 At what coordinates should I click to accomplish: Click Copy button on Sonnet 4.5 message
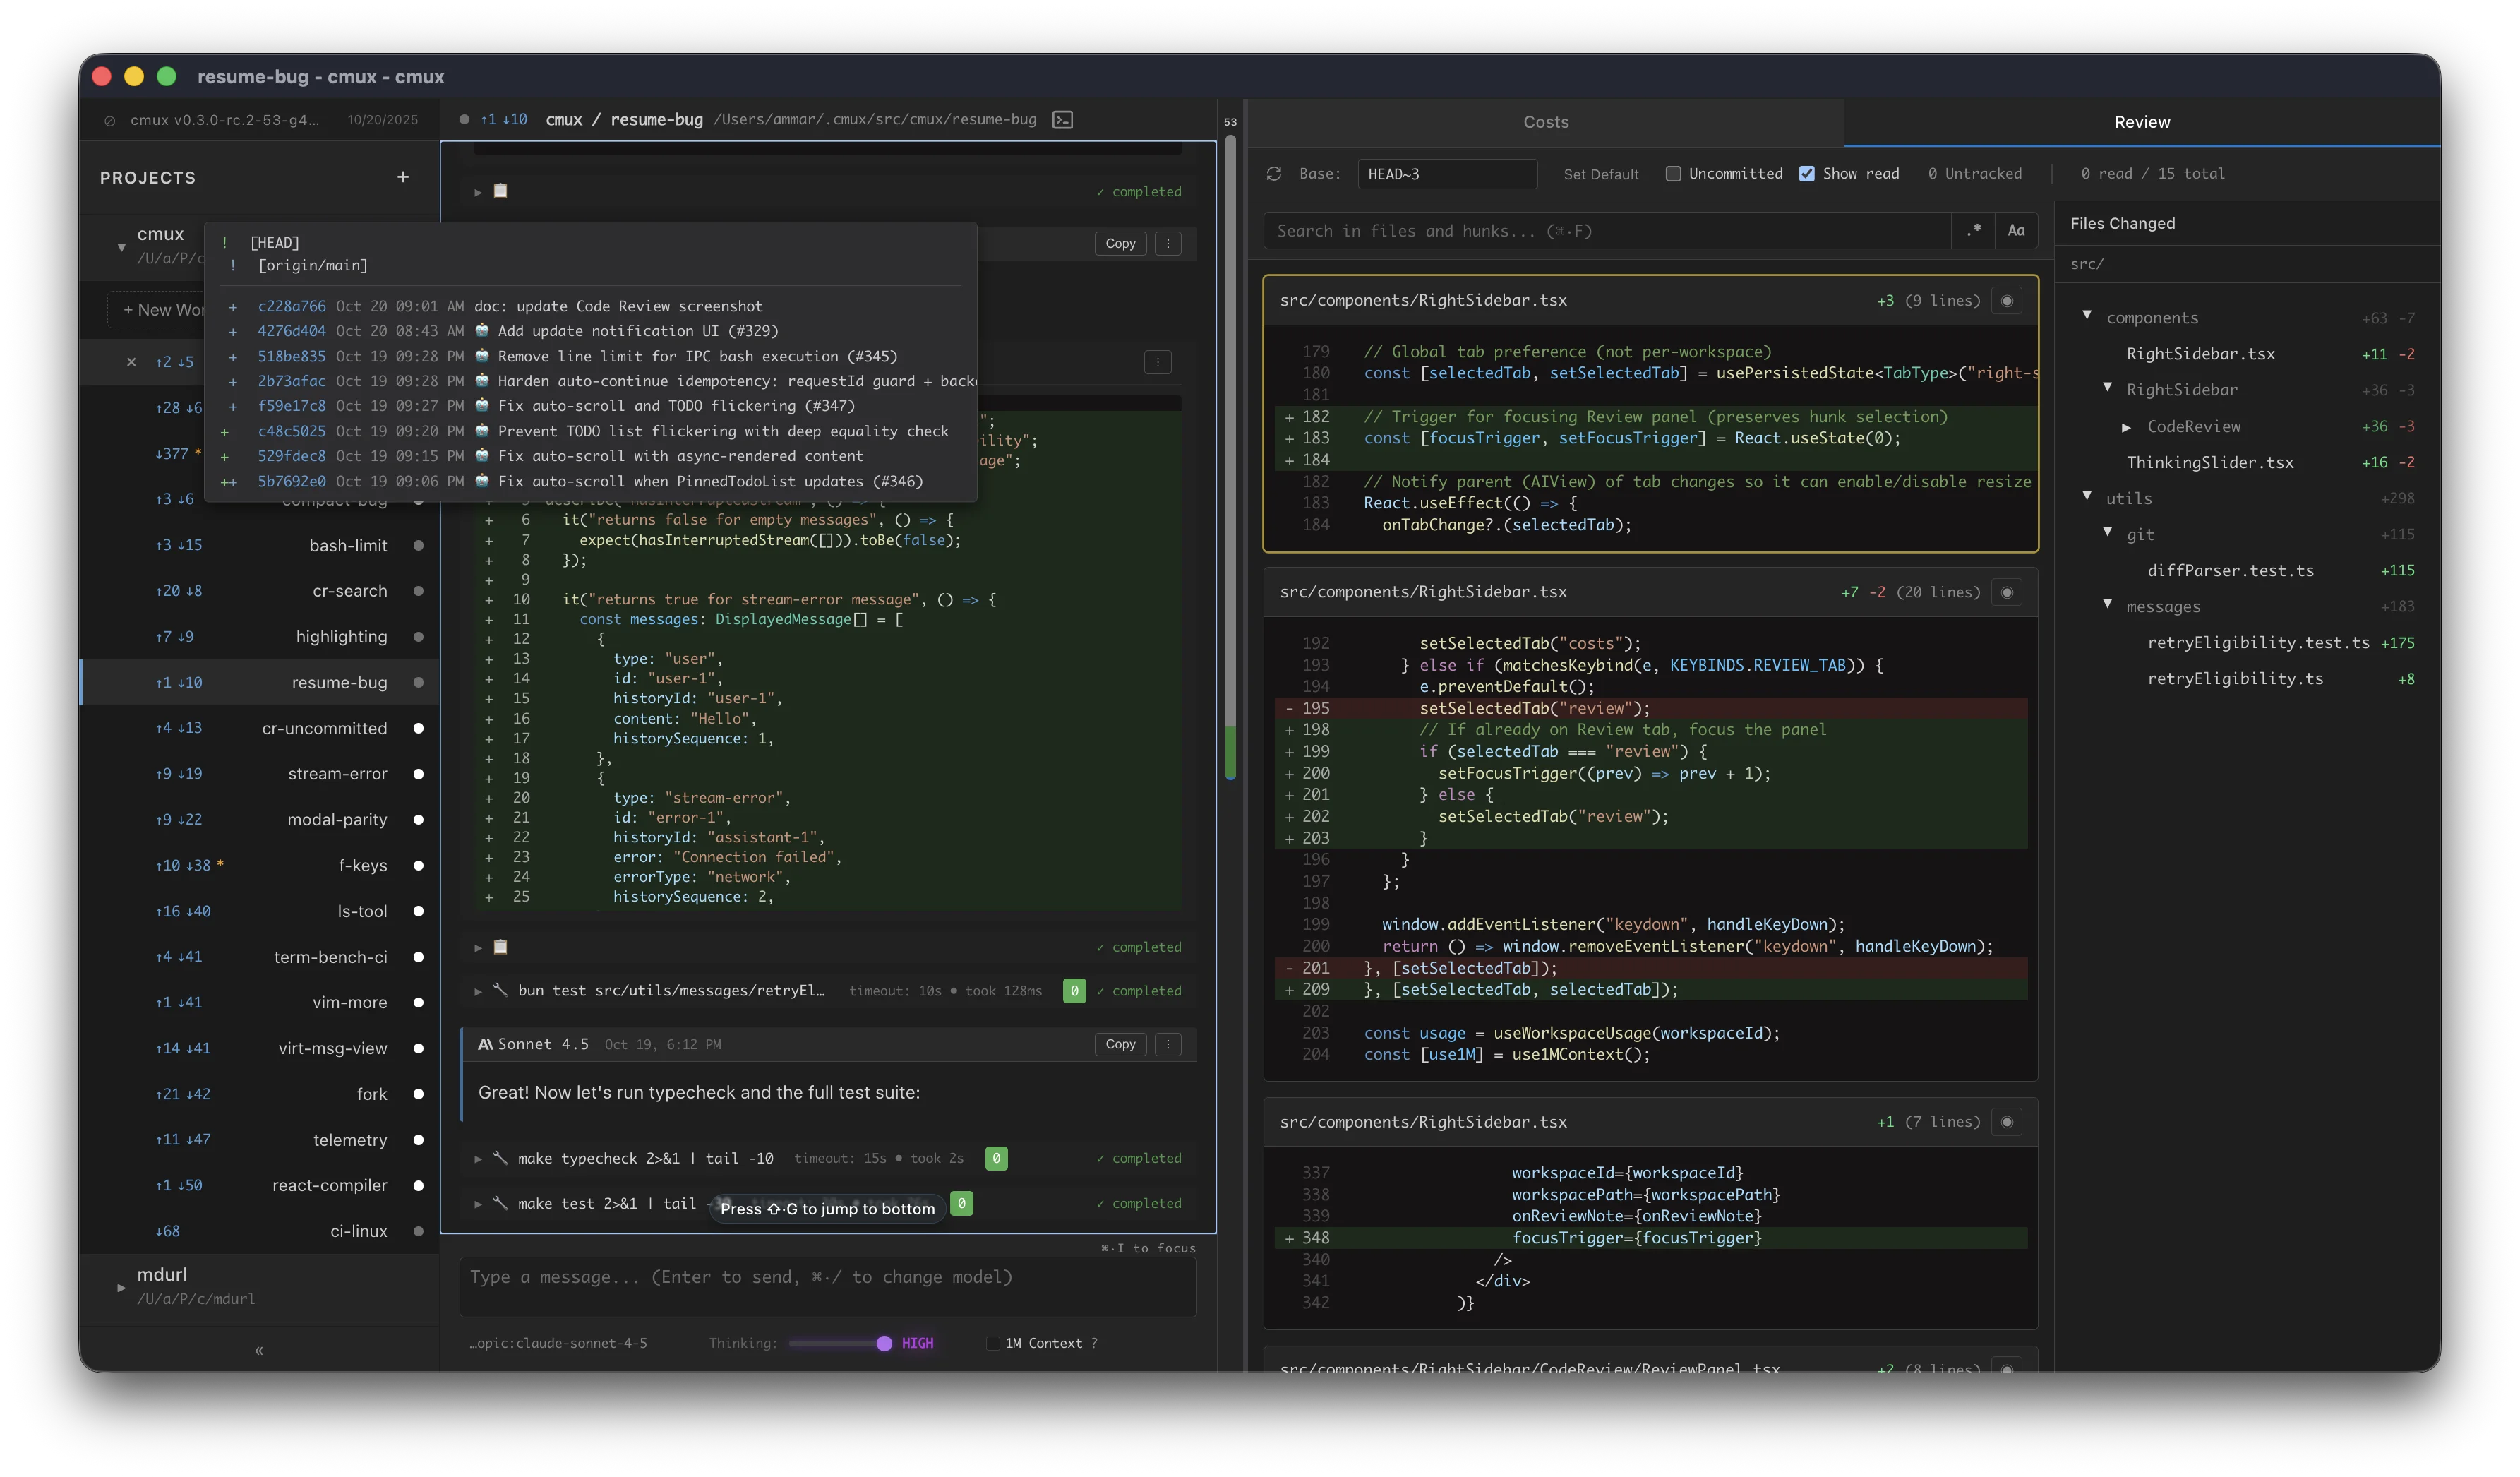pyautogui.click(x=1120, y=1044)
